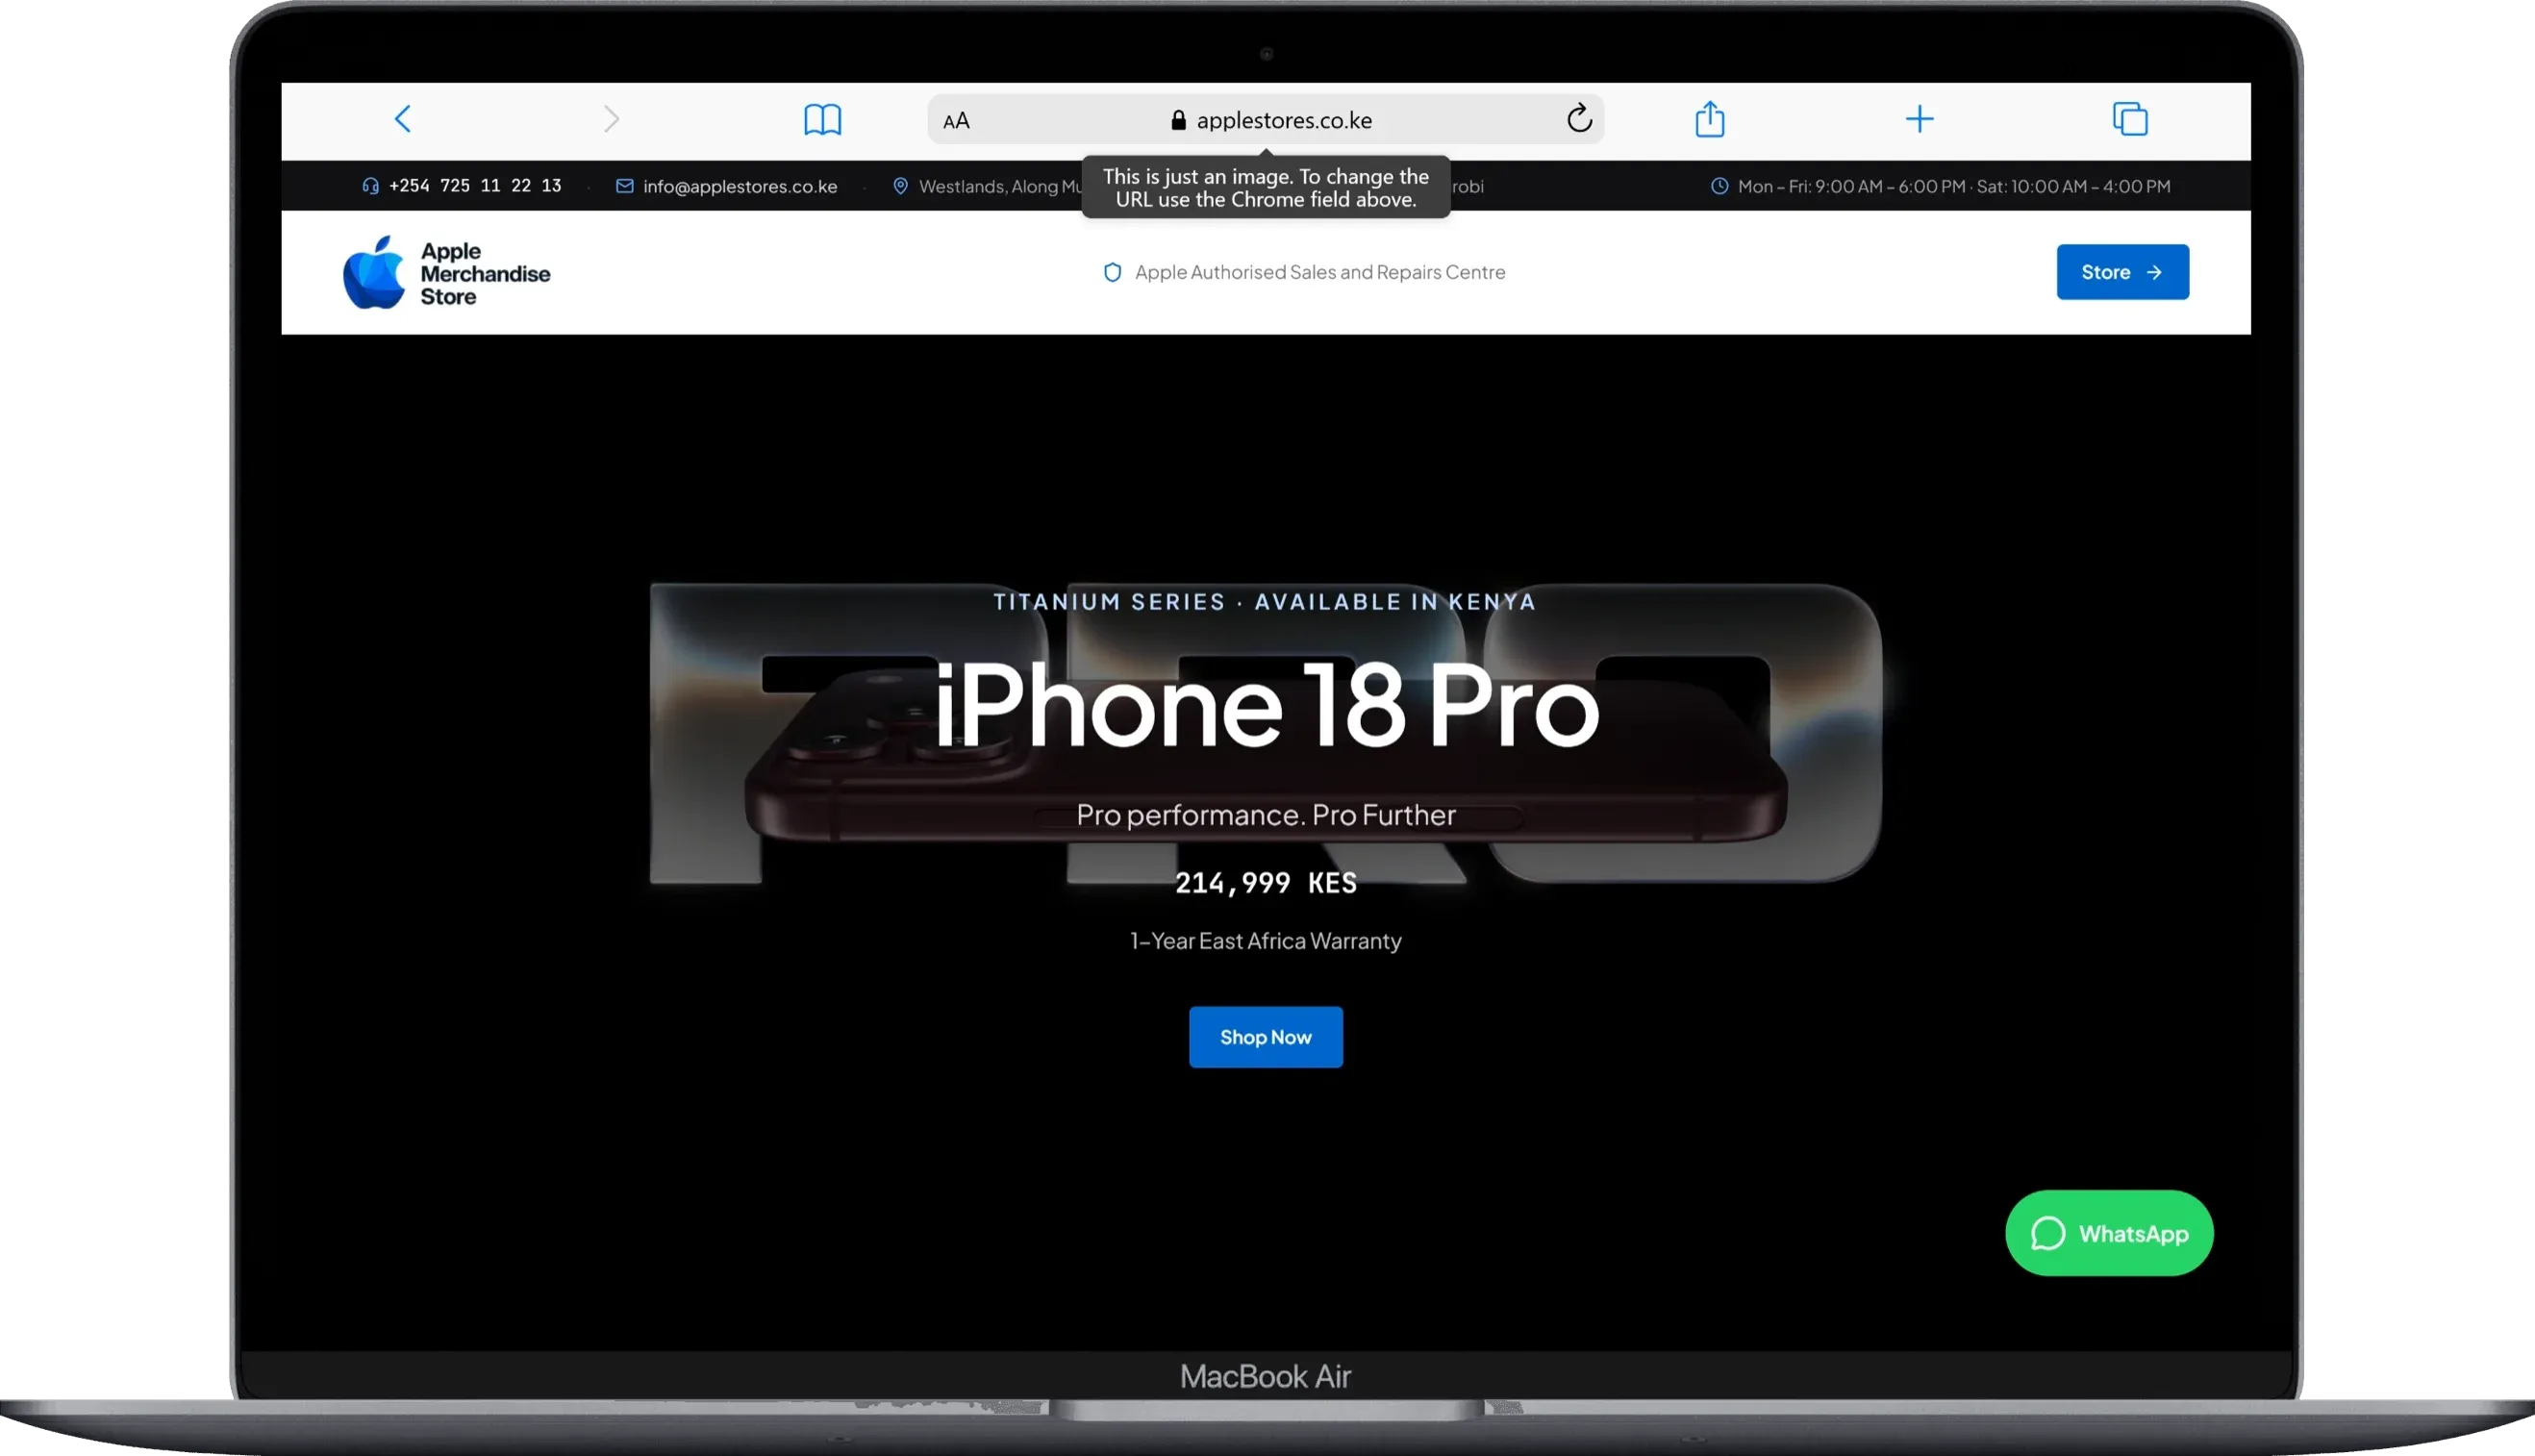Reload the page with refresh icon
This screenshot has height=1456, width=2535.
tap(1579, 118)
